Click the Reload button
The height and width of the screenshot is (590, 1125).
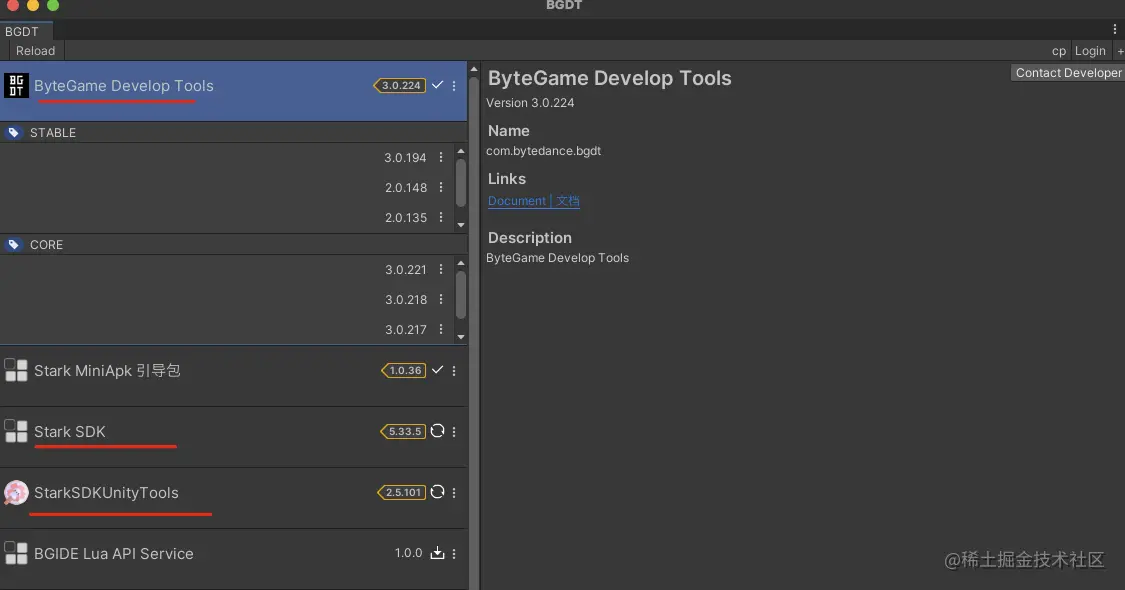pos(36,51)
